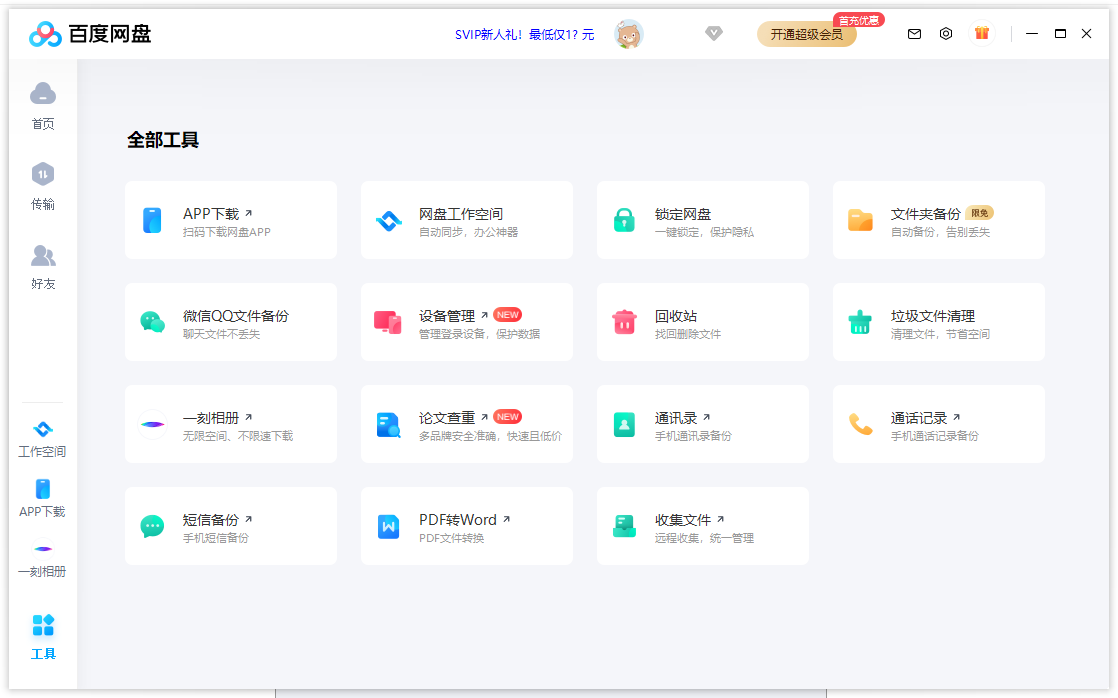Click the 论文查重 document icon
This screenshot has height=698, width=1118.
(x=388, y=425)
